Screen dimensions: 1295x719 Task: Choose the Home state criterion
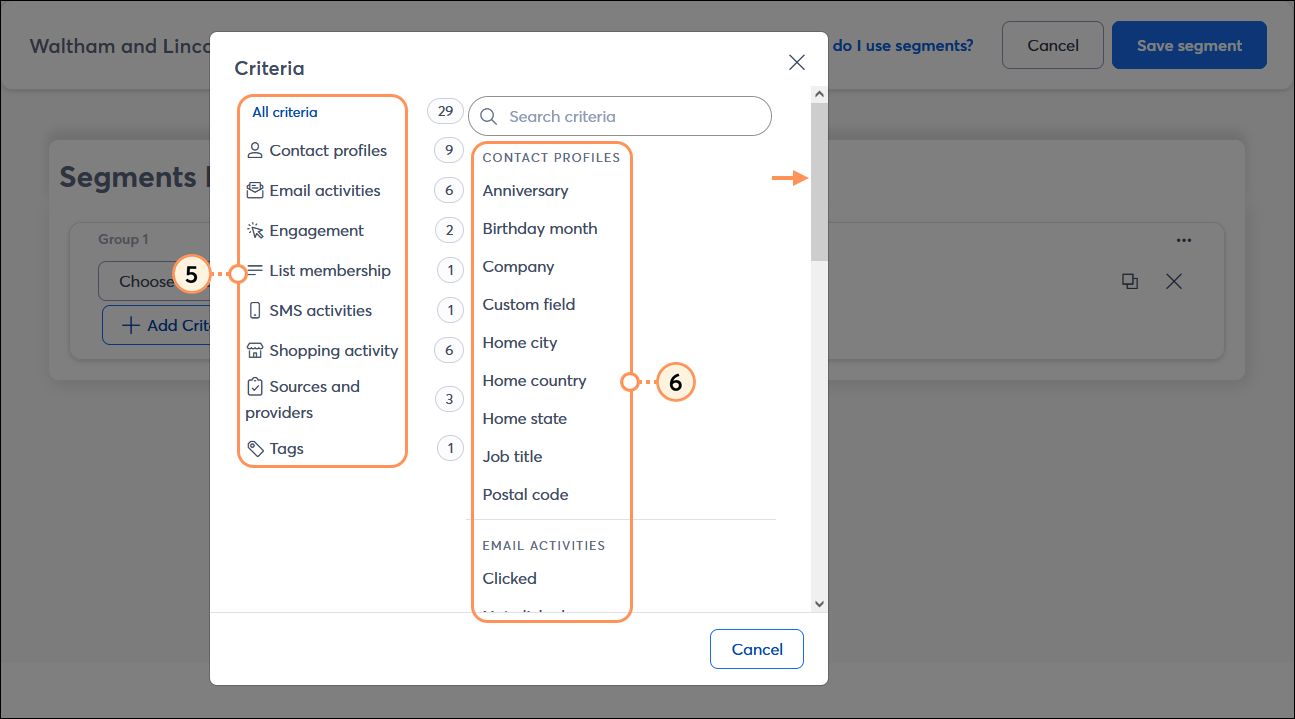point(525,418)
